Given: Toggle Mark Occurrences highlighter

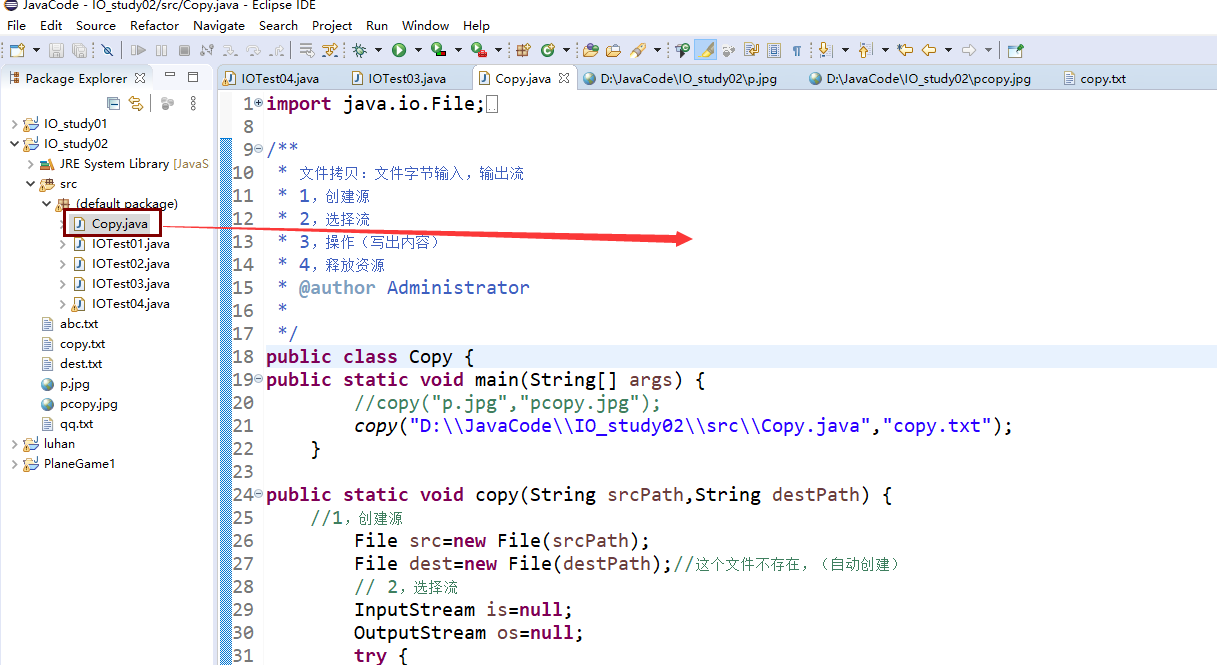Looking at the screenshot, I should tap(706, 50).
